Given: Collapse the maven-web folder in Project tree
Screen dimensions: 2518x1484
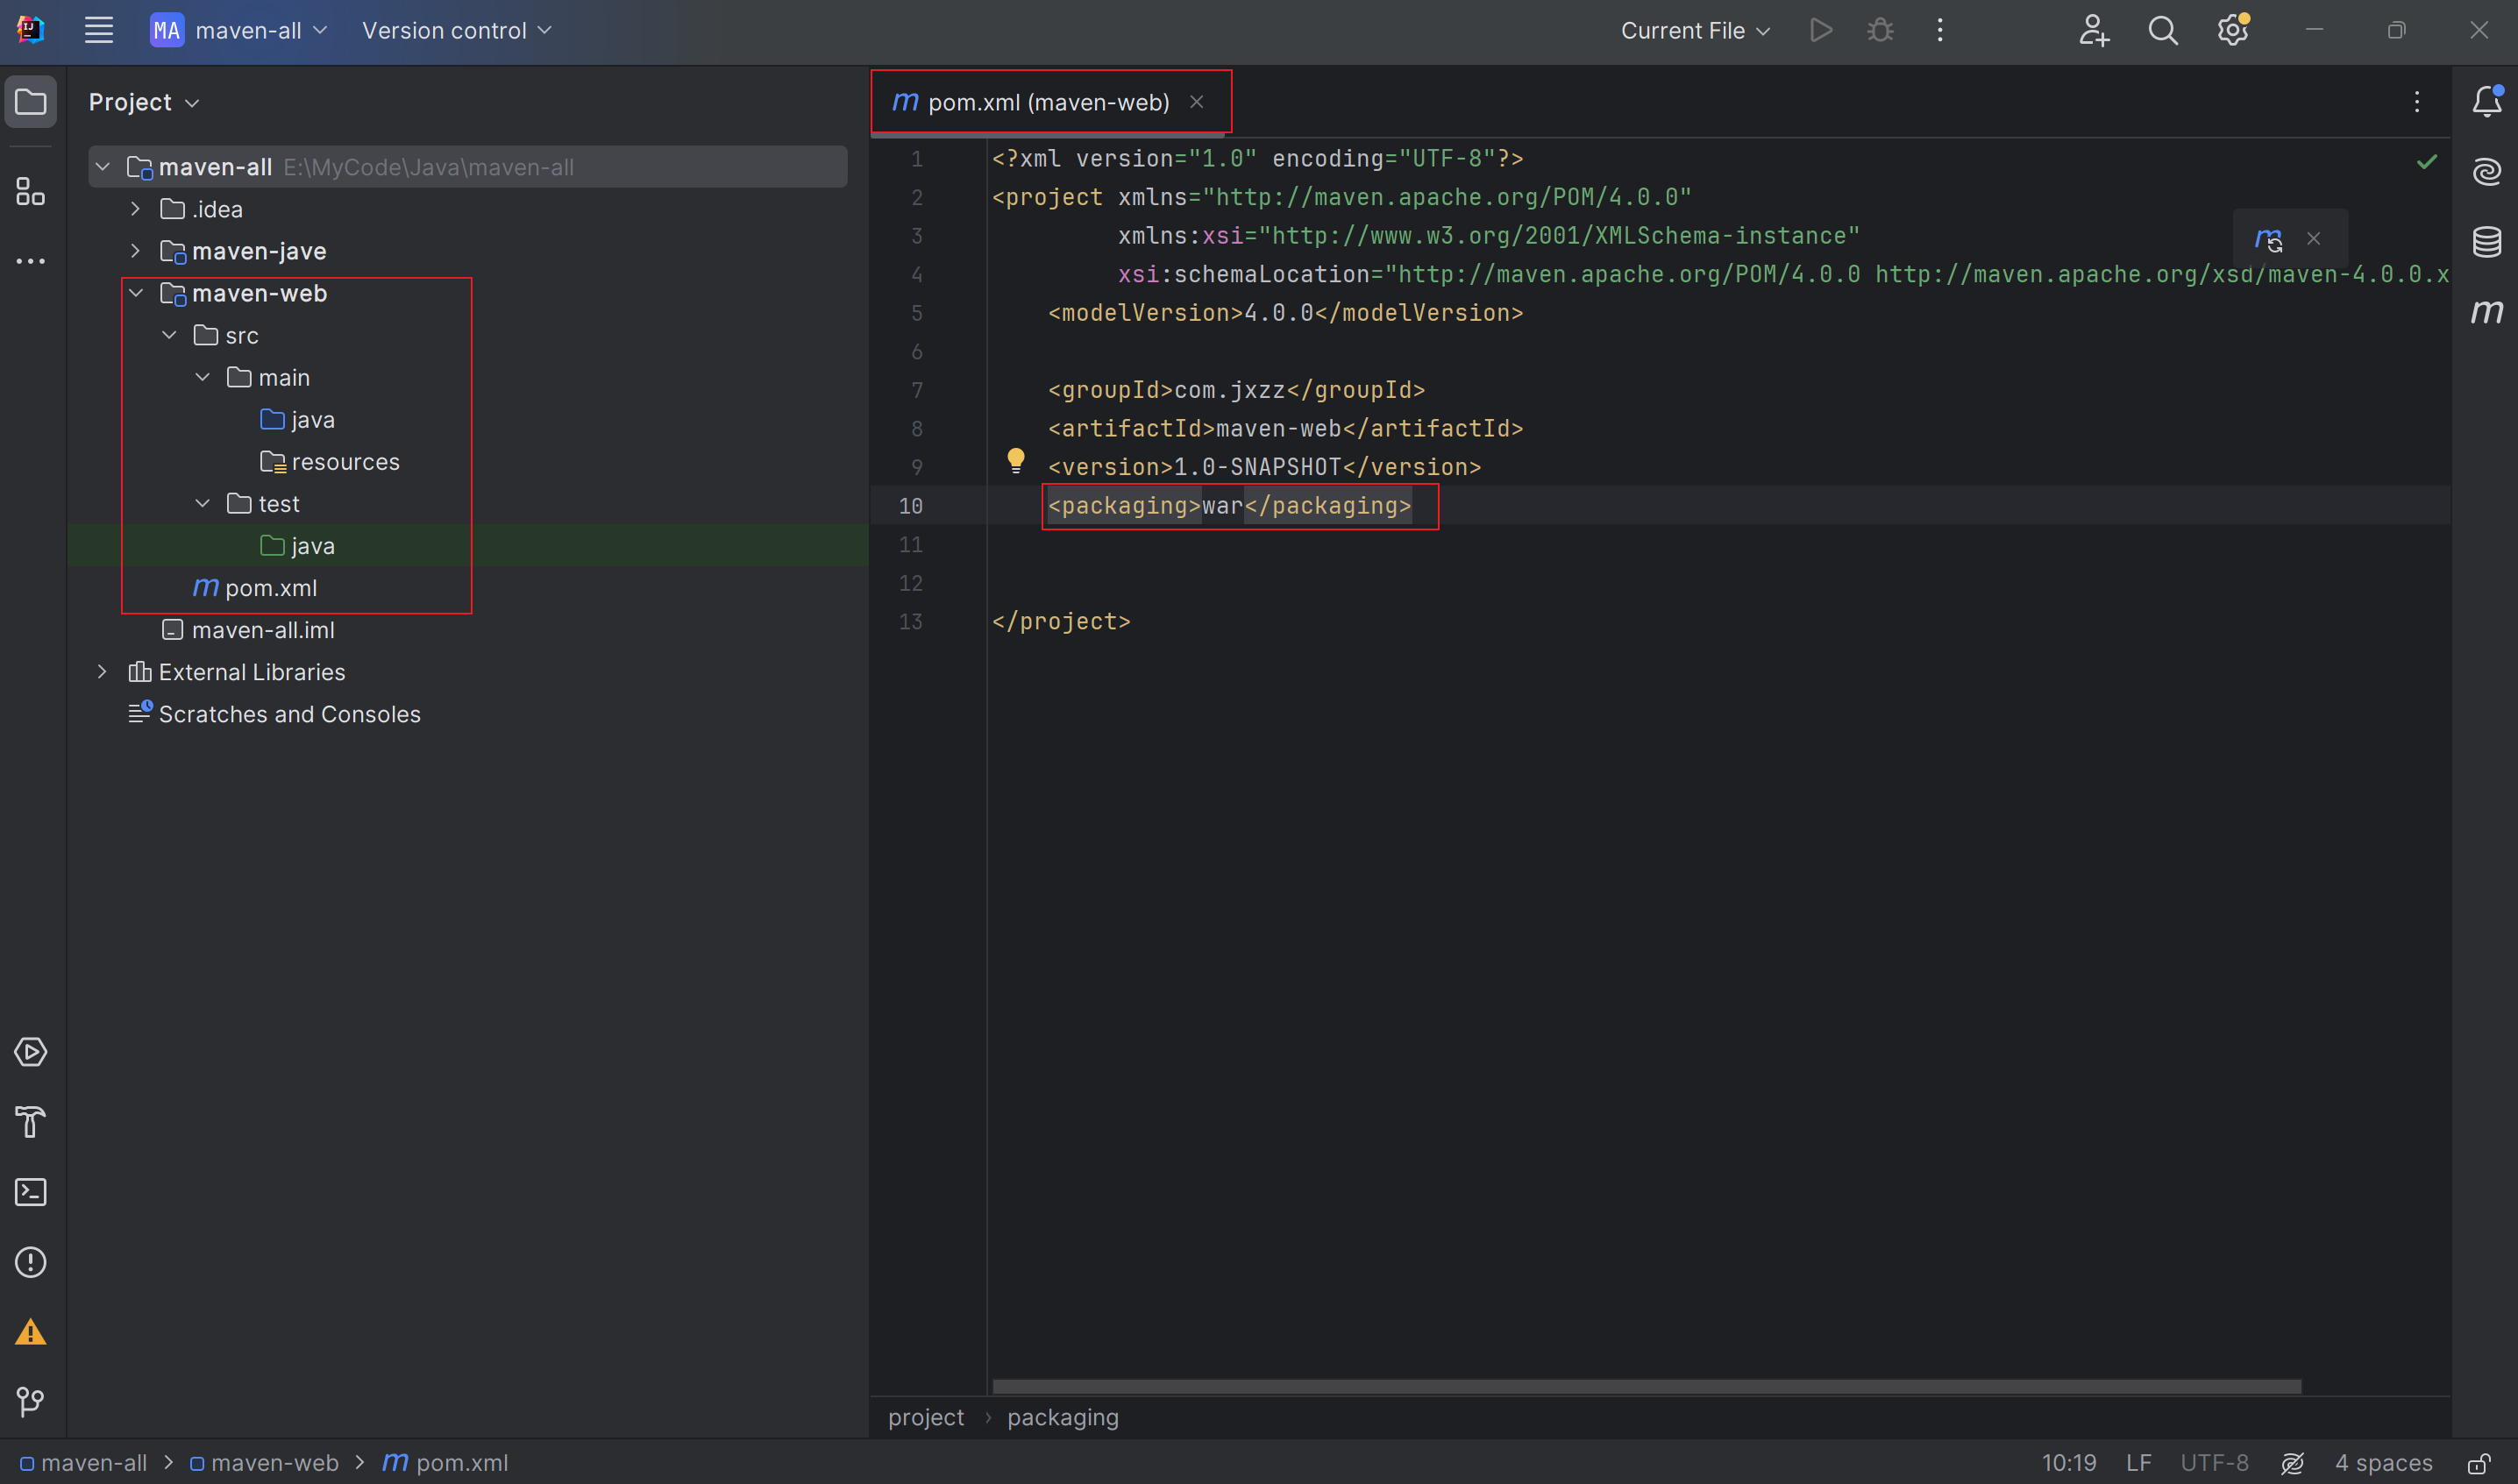Looking at the screenshot, I should tap(137, 292).
